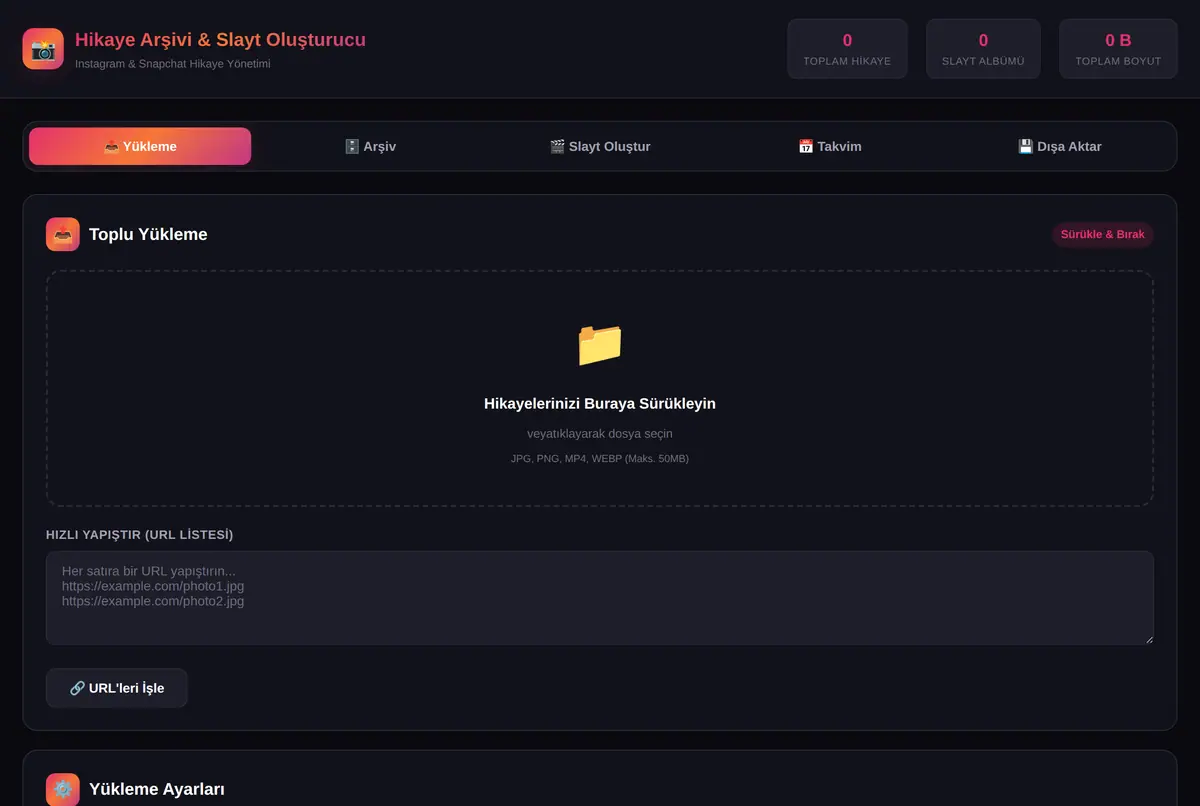Viewport: 1200px width, 806px height.
Task: Focus the URL list paste textarea
Action: [x=600, y=598]
